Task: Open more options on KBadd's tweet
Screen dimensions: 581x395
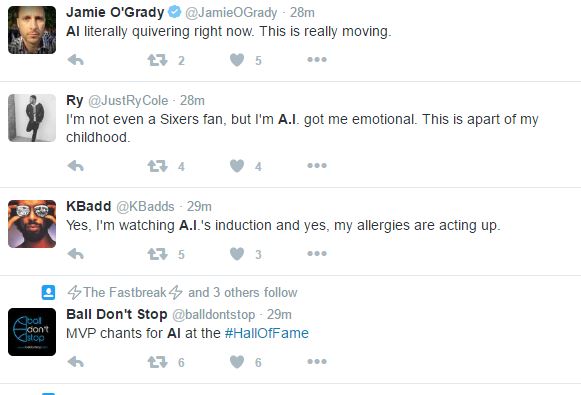Action: point(317,253)
